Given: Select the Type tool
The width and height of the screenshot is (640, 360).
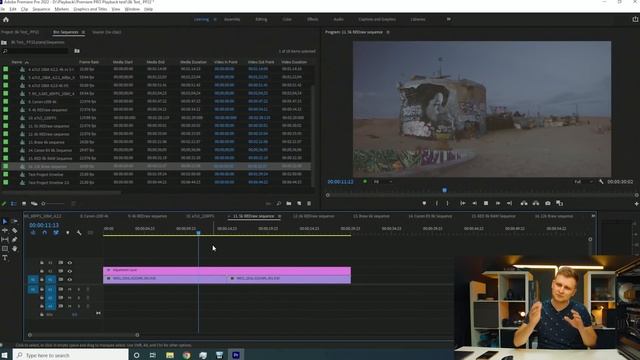Looking at the screenshot, I should click(x=5, y=258).
